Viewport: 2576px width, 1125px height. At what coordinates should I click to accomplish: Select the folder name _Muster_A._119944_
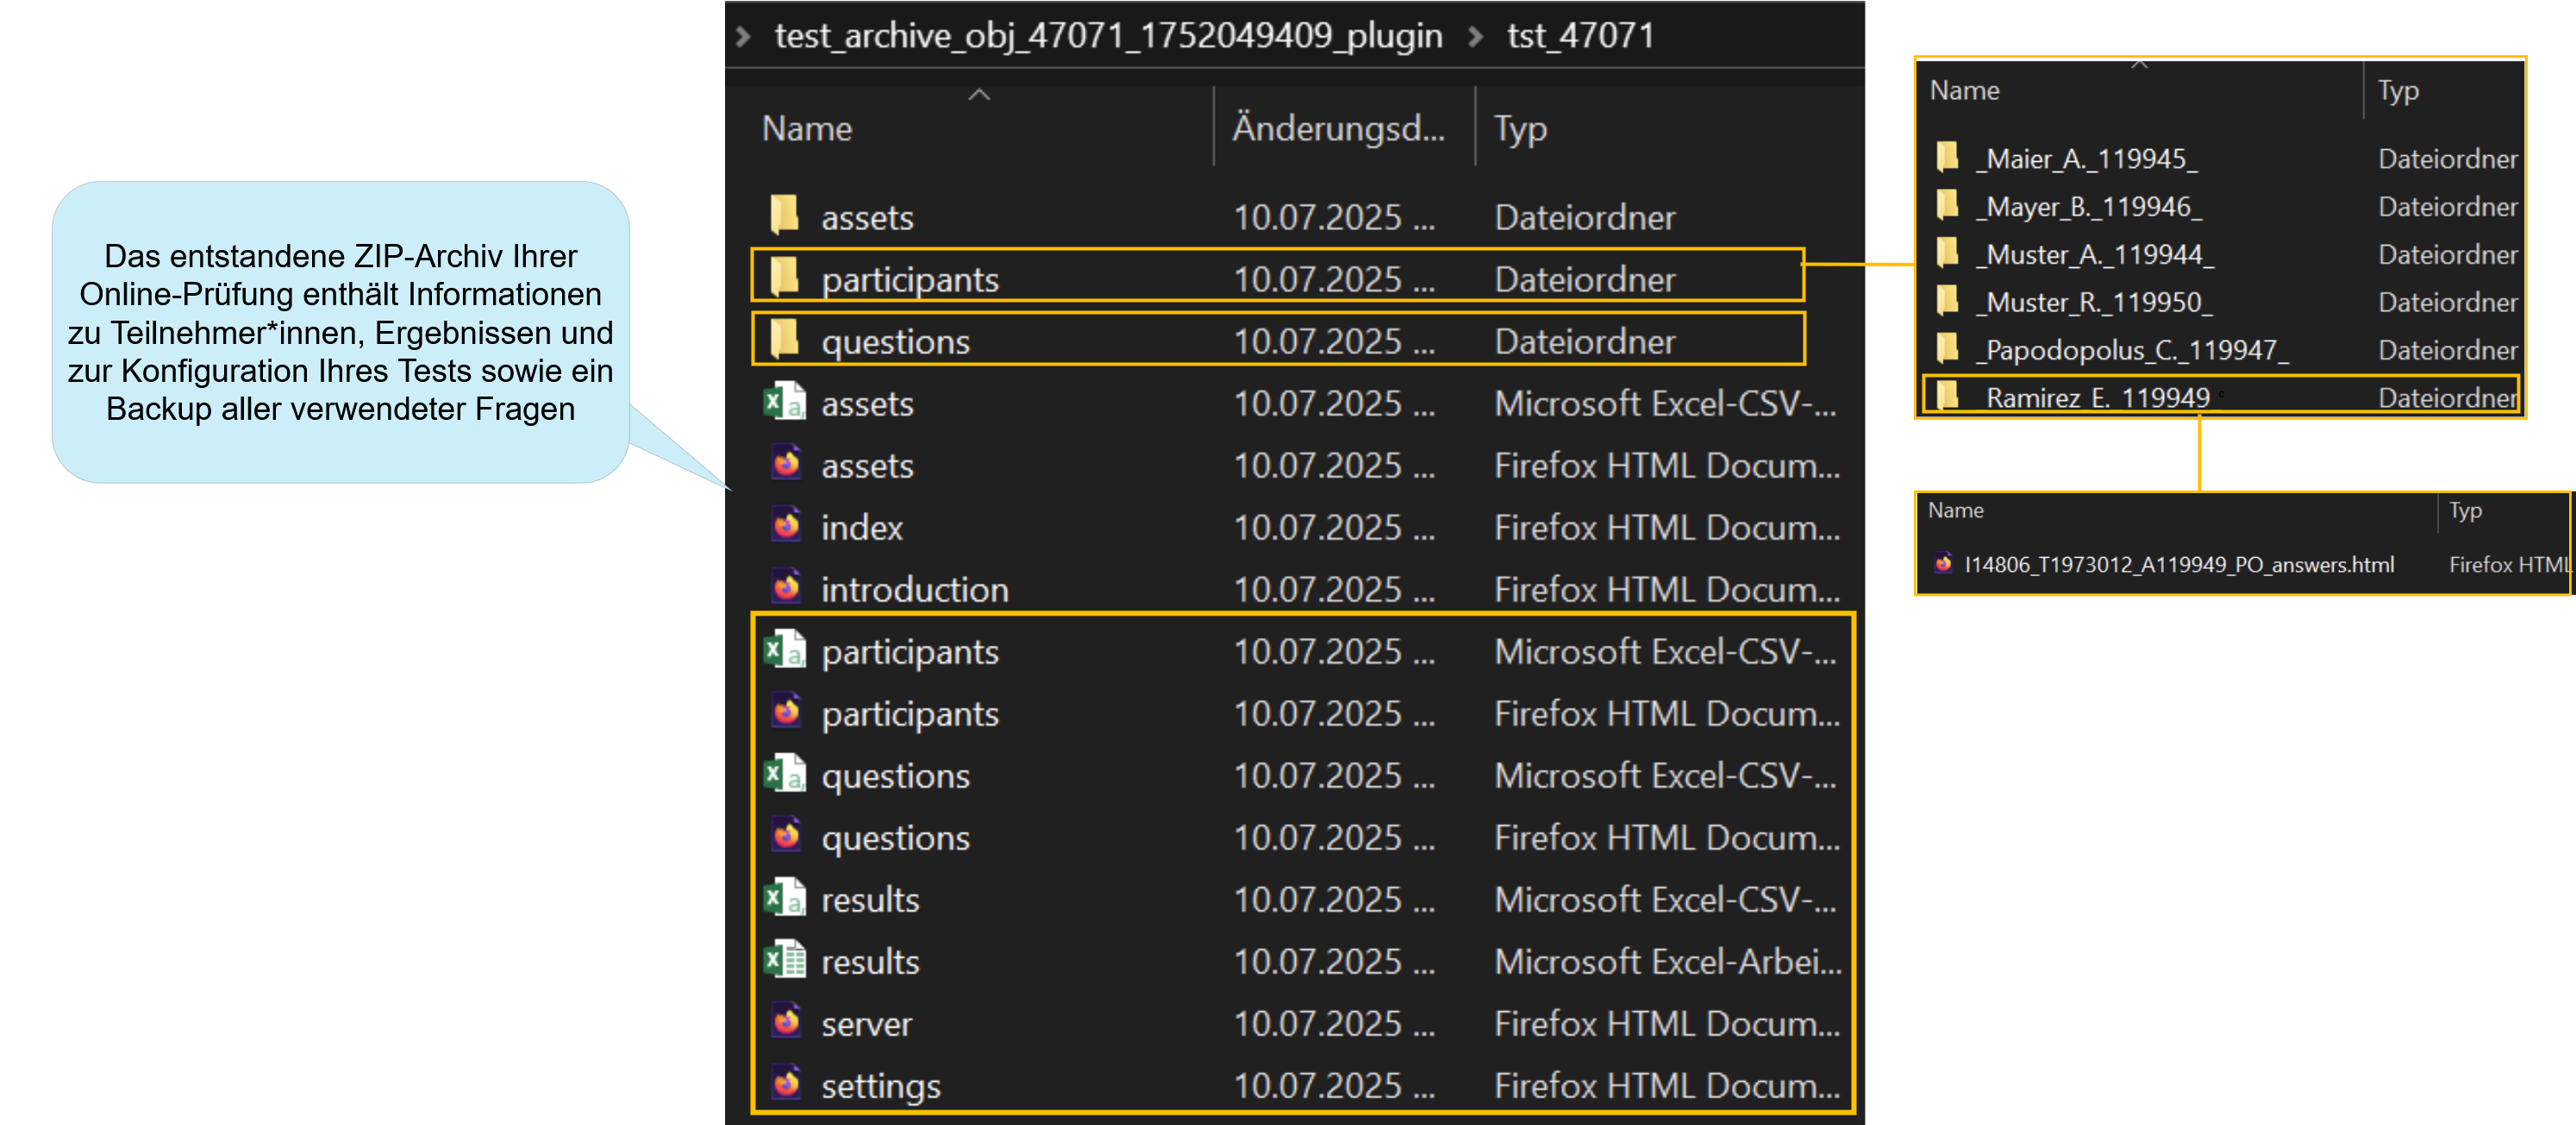pyautogui.click(x=2094, y=254)
